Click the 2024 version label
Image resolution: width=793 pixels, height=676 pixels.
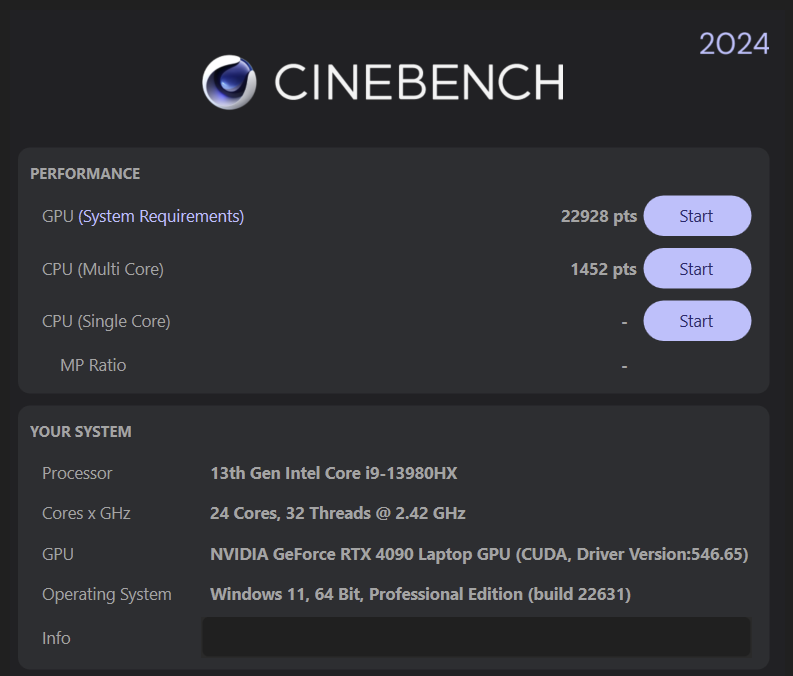click(x=733, y=44)
